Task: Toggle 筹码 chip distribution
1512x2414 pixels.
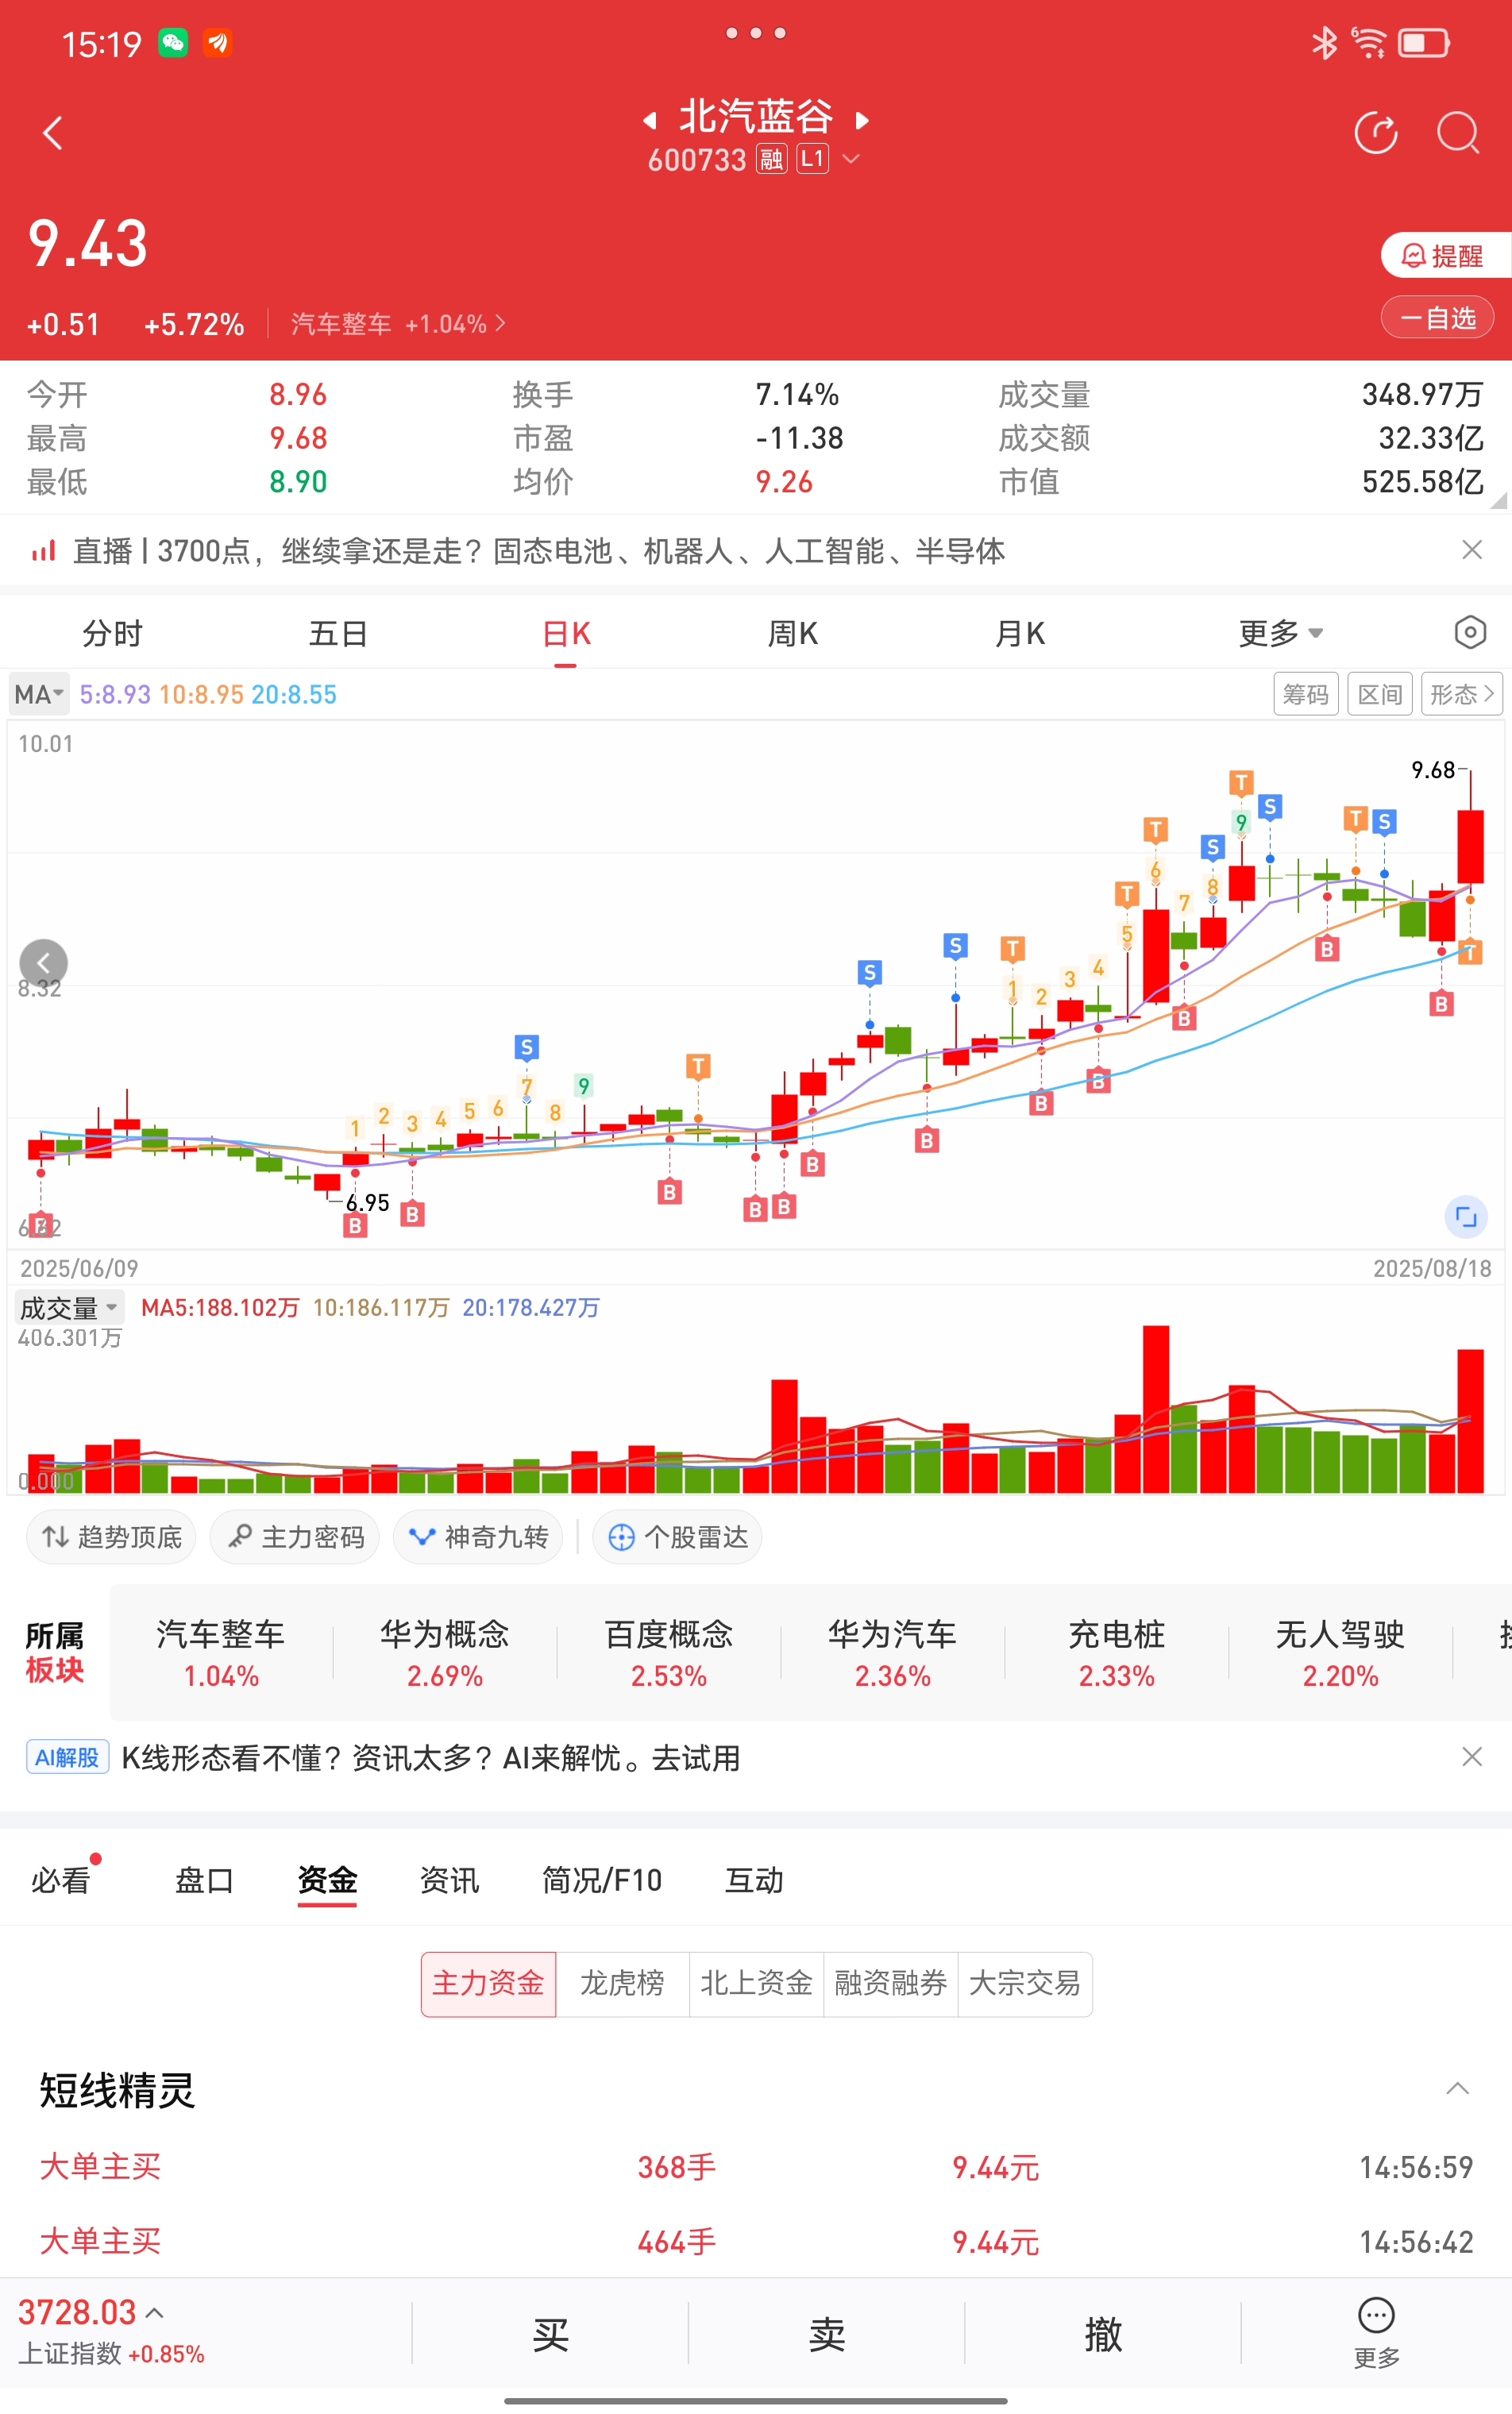Action: point(1306,694)
